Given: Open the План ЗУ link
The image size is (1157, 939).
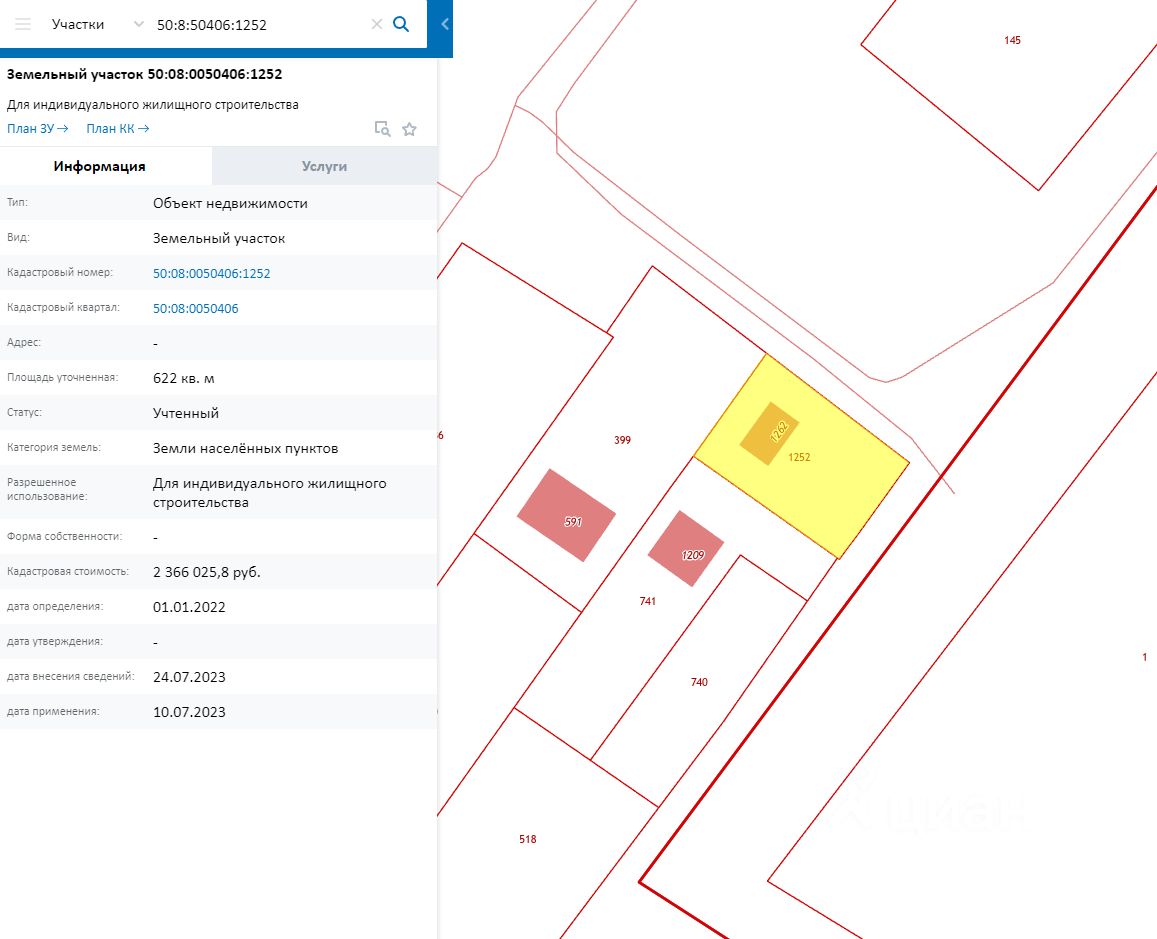Looking at the screenshot, I should 38,128.
